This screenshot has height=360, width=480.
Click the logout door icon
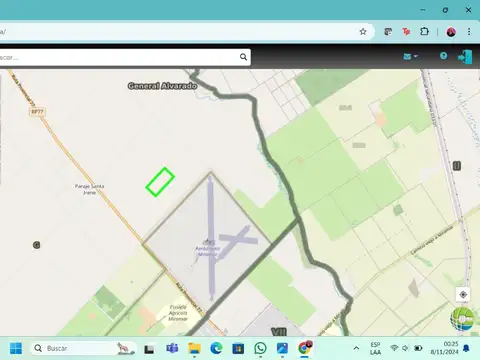click(x=465, y=57)
